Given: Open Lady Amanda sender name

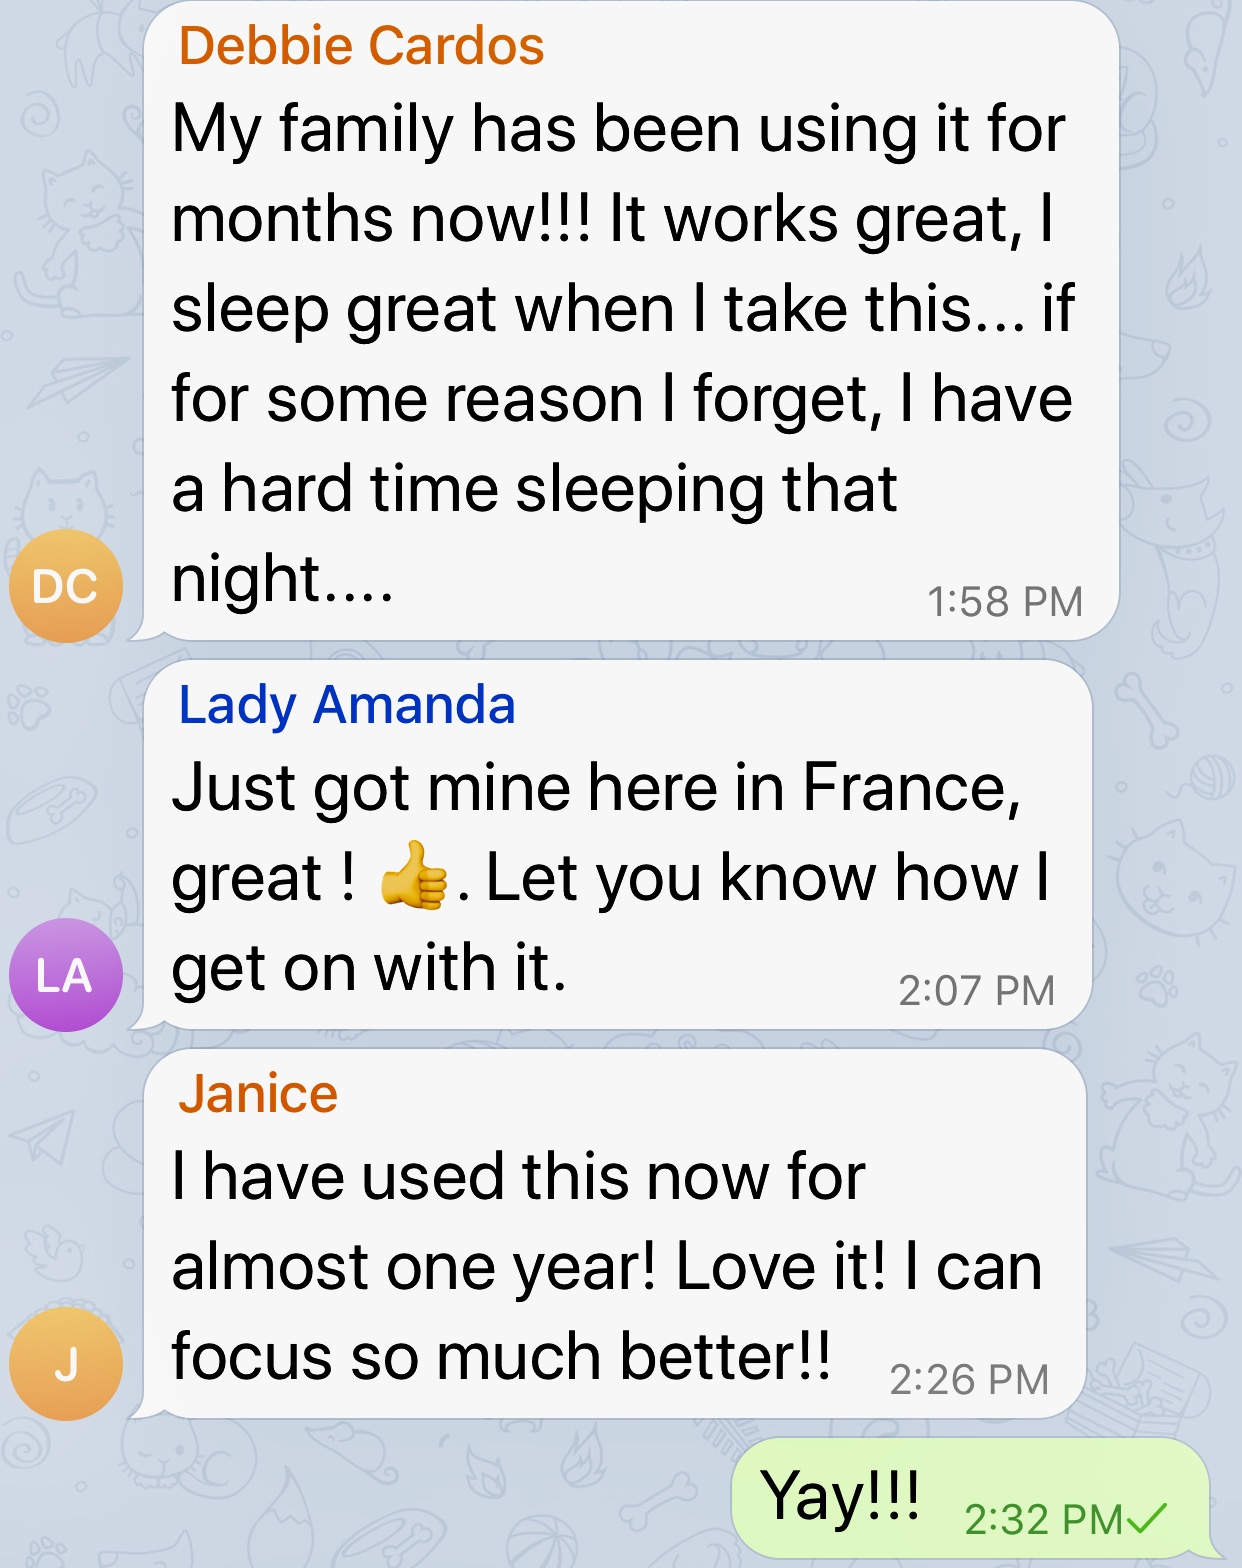Looking at the screenshot, I should (x=346, y=704).
